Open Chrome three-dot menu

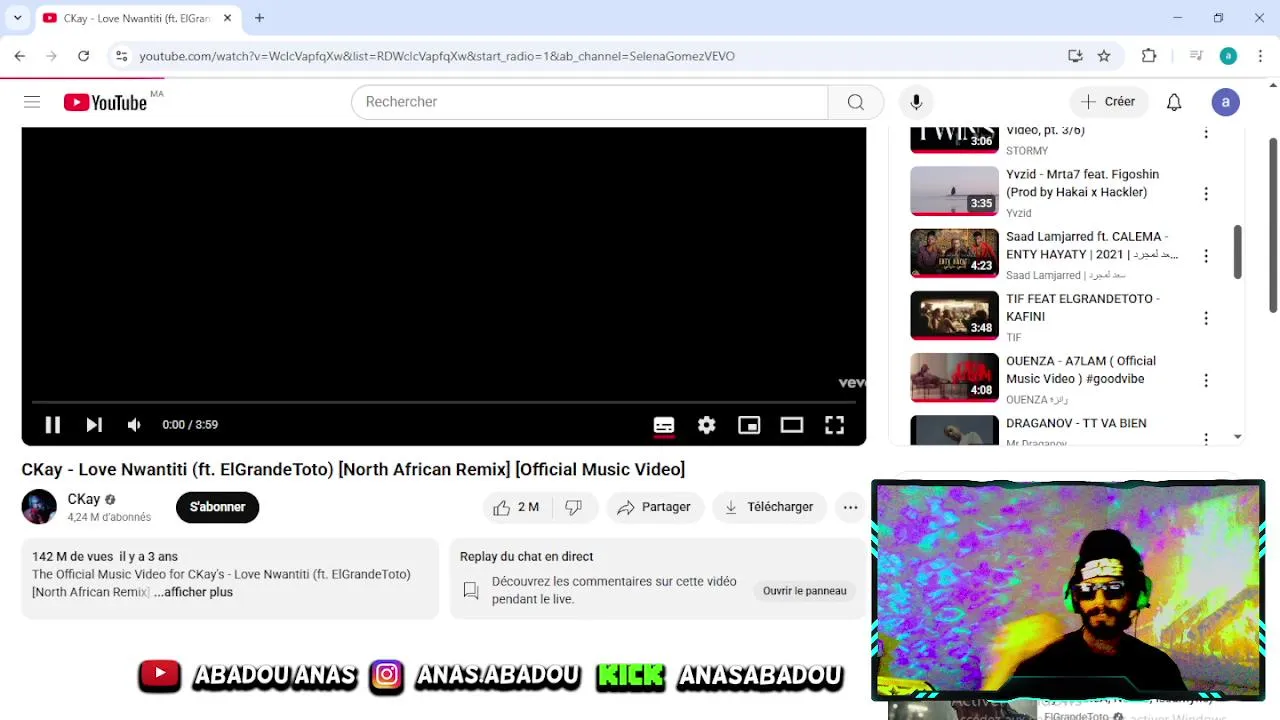(1260, 56)
